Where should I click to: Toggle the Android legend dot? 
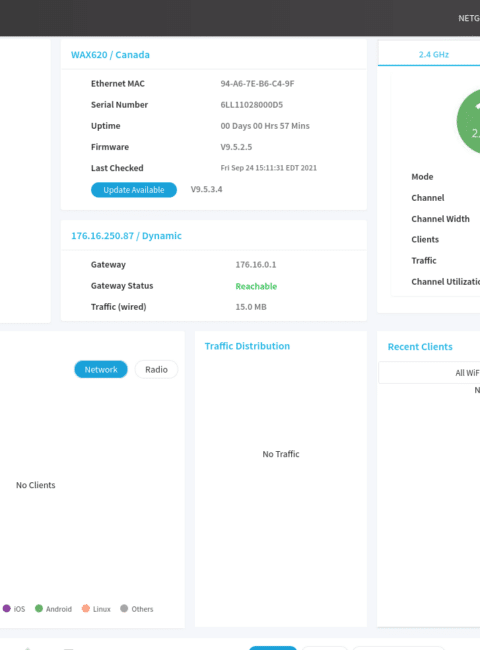[x=39, y=609]
